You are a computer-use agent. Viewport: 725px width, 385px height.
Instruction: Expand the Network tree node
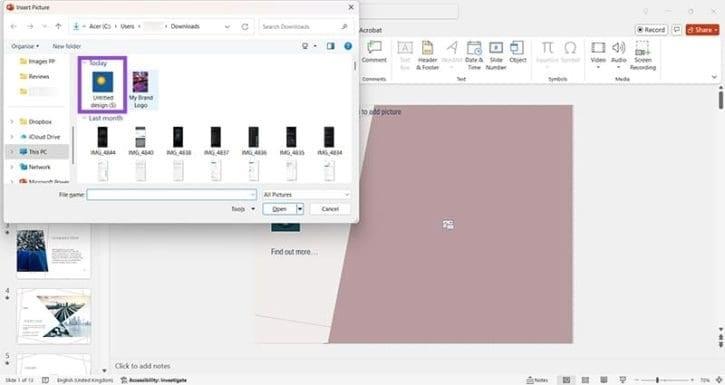coord(12,167)
